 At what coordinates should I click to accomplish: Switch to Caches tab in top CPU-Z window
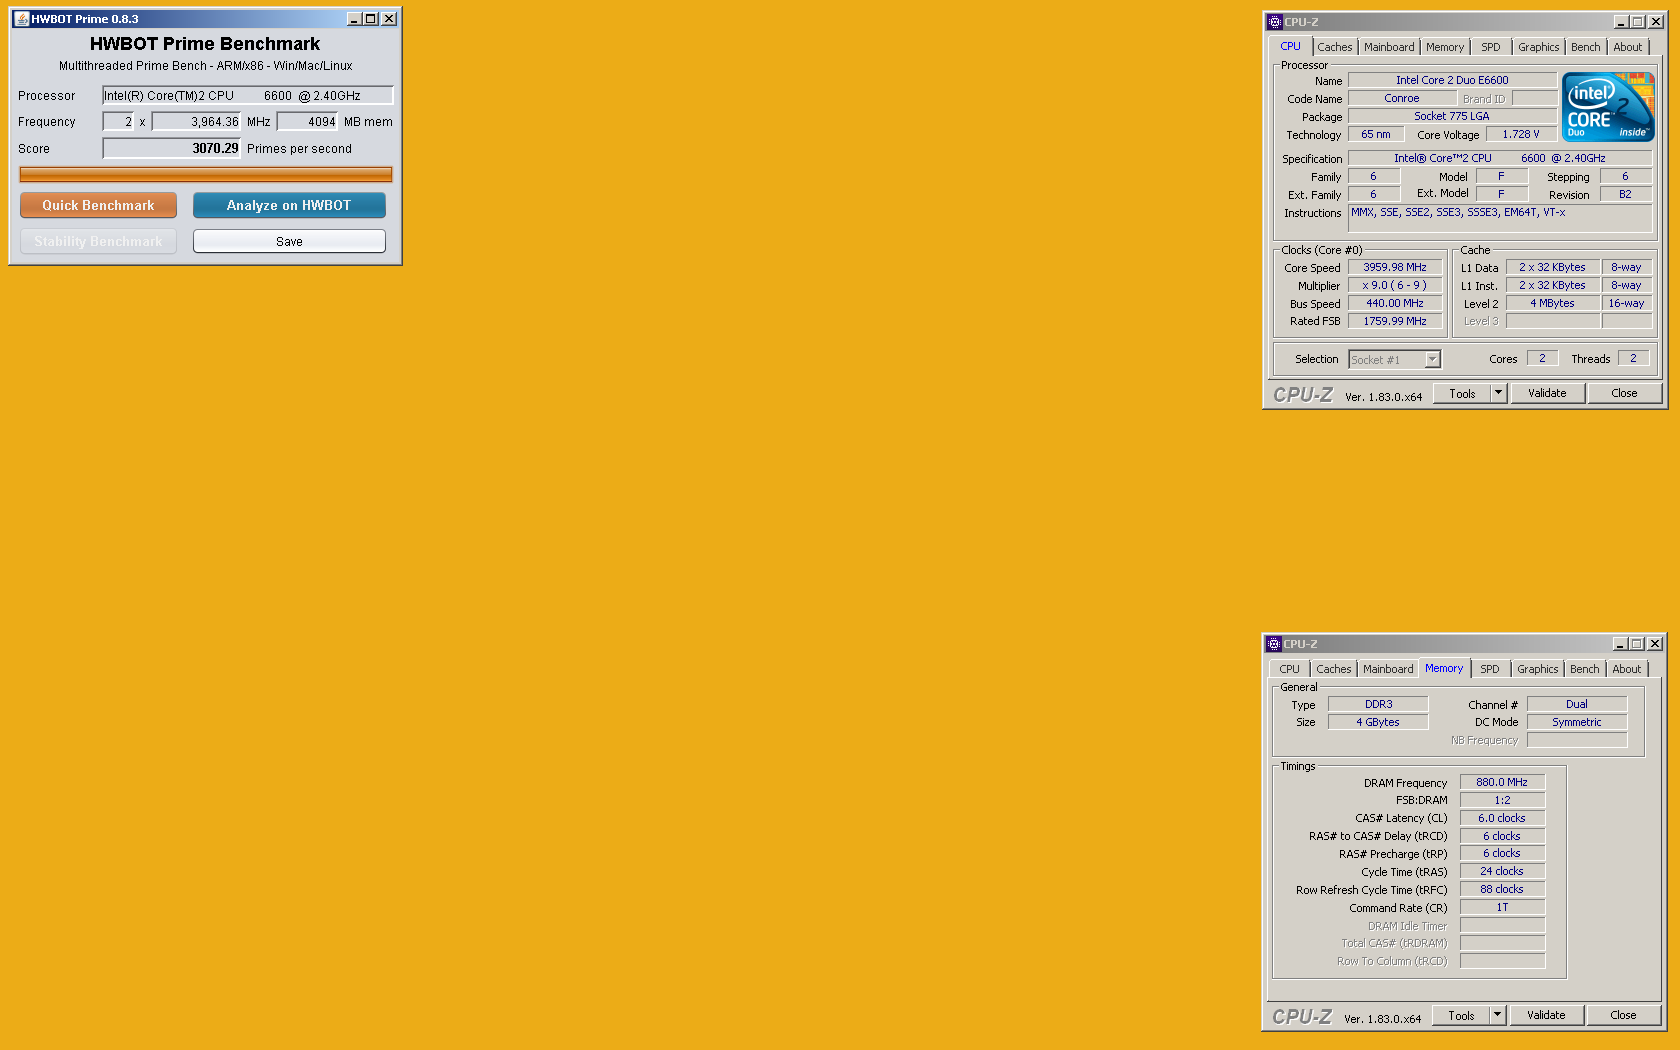1334,47
